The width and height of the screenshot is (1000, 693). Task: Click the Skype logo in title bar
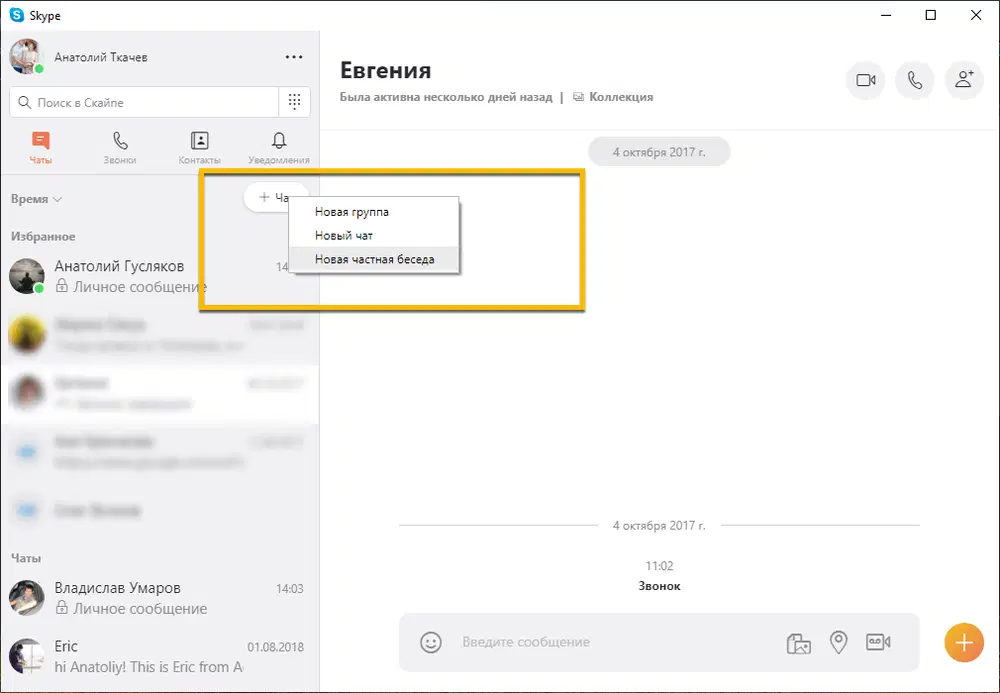pos(17,15)
